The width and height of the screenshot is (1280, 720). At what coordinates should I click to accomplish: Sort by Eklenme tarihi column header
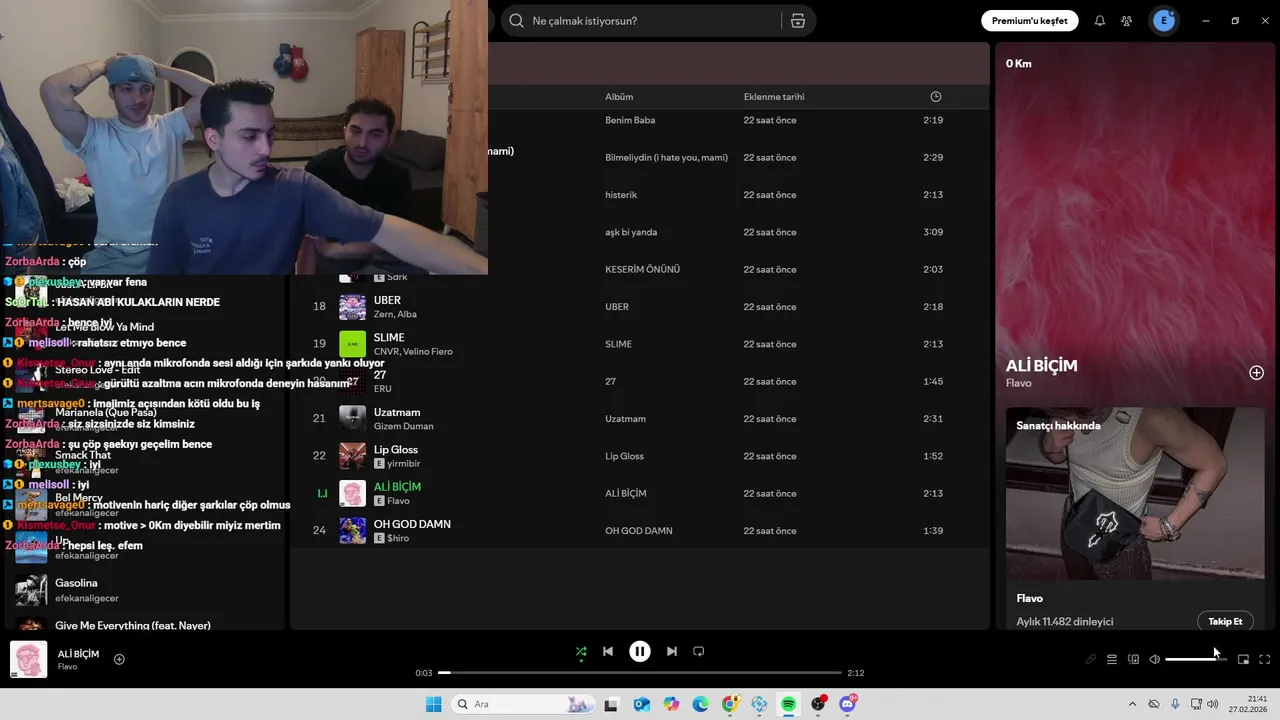[x=774, y=97]
